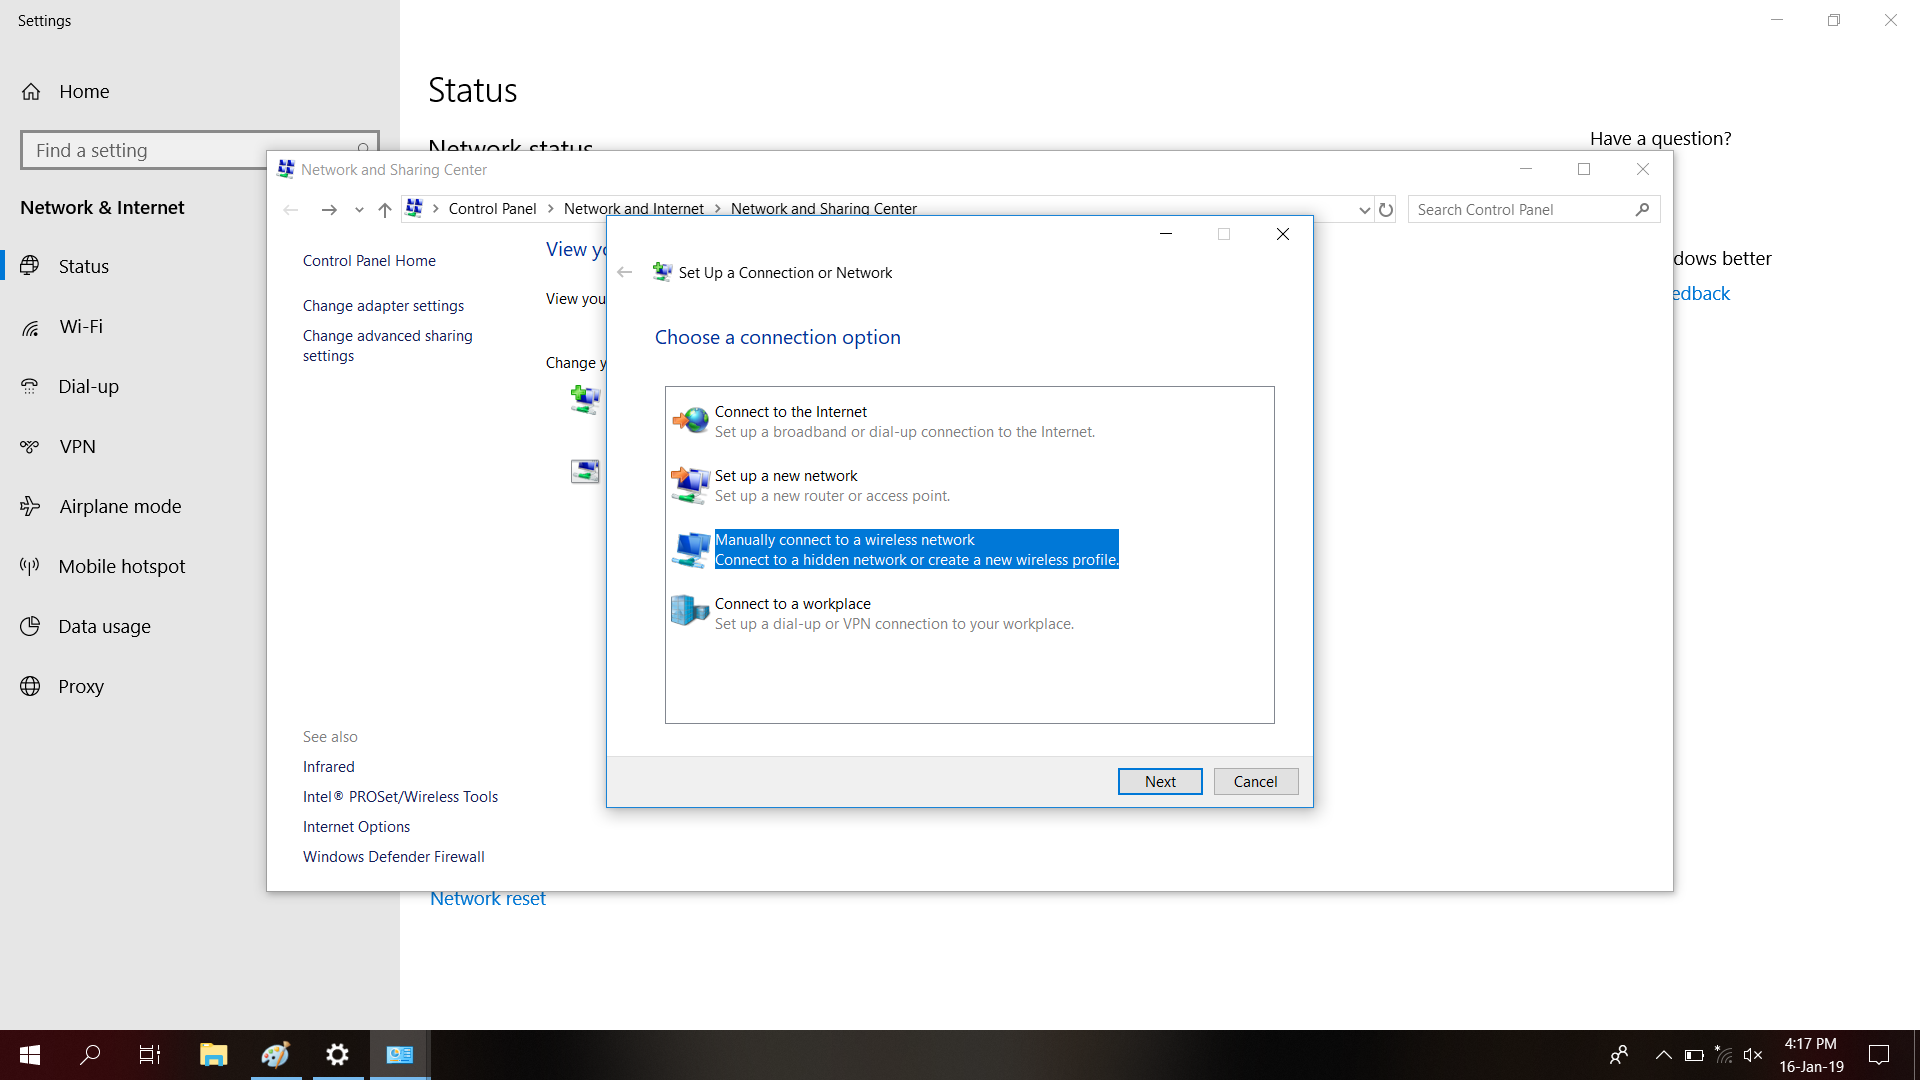Maximize the Network and Sharing Center window
This screenshot has width=1920, height=1080.
(x=1584, y=169)
